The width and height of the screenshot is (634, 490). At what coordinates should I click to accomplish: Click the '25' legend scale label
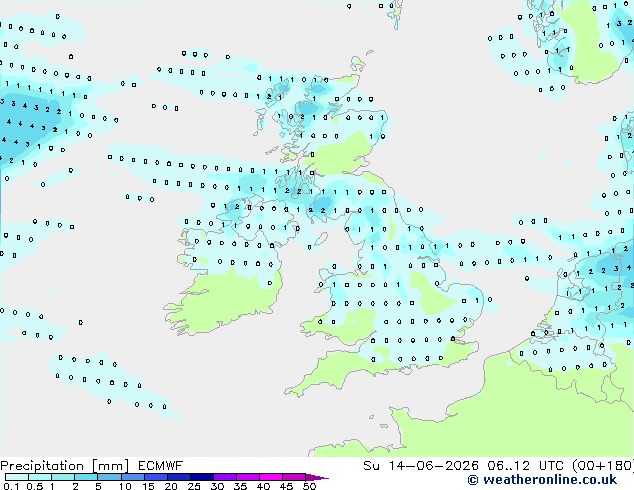pos(194,486)
